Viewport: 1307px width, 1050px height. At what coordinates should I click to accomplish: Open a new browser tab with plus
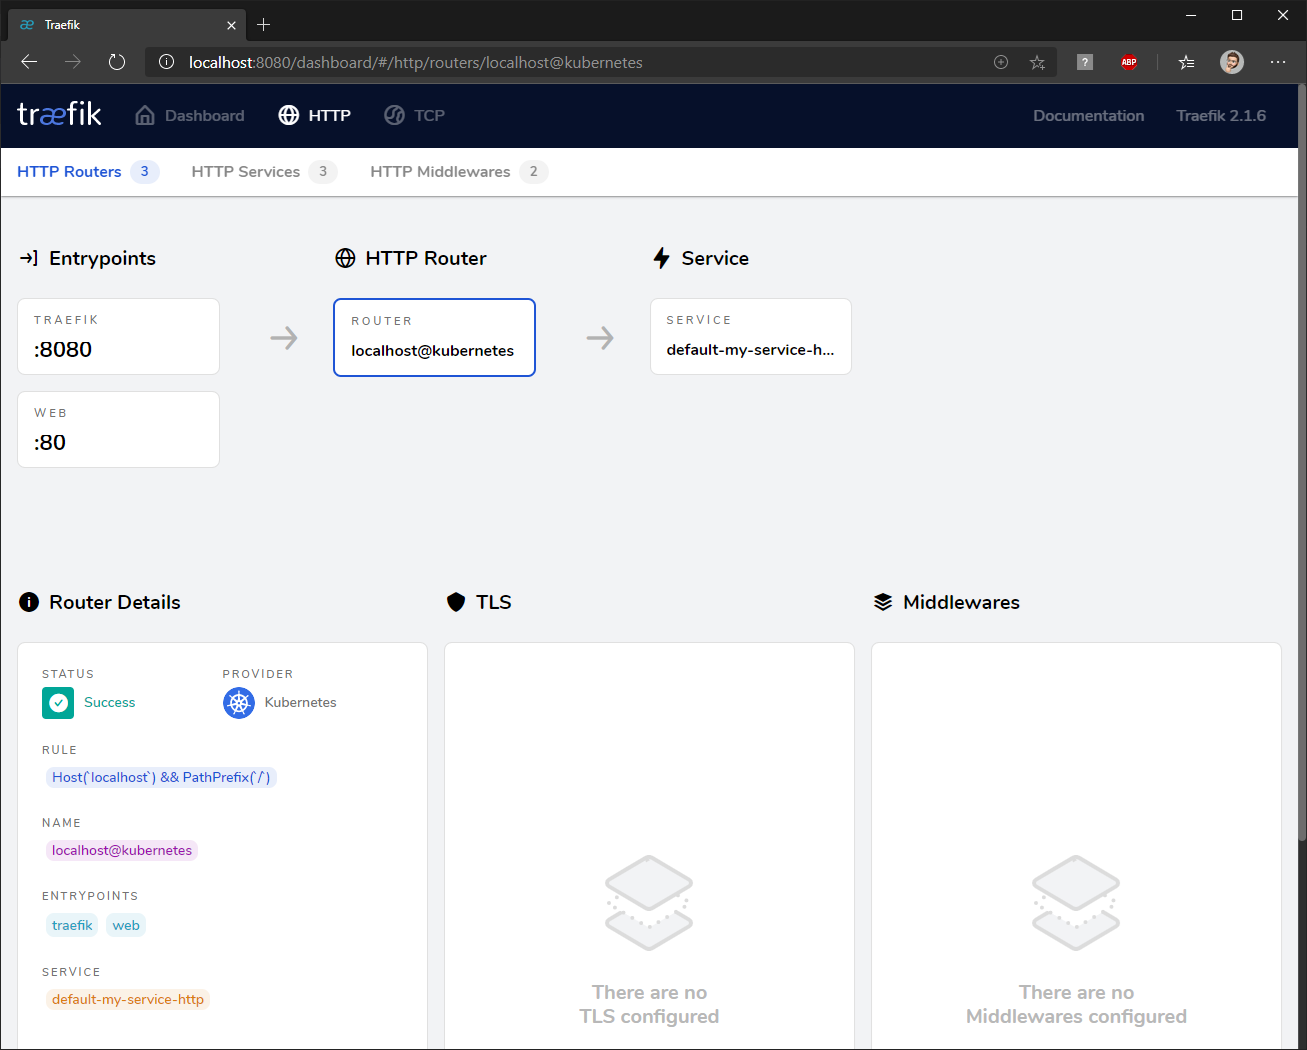pyautogui.click(x=264, y=24)
